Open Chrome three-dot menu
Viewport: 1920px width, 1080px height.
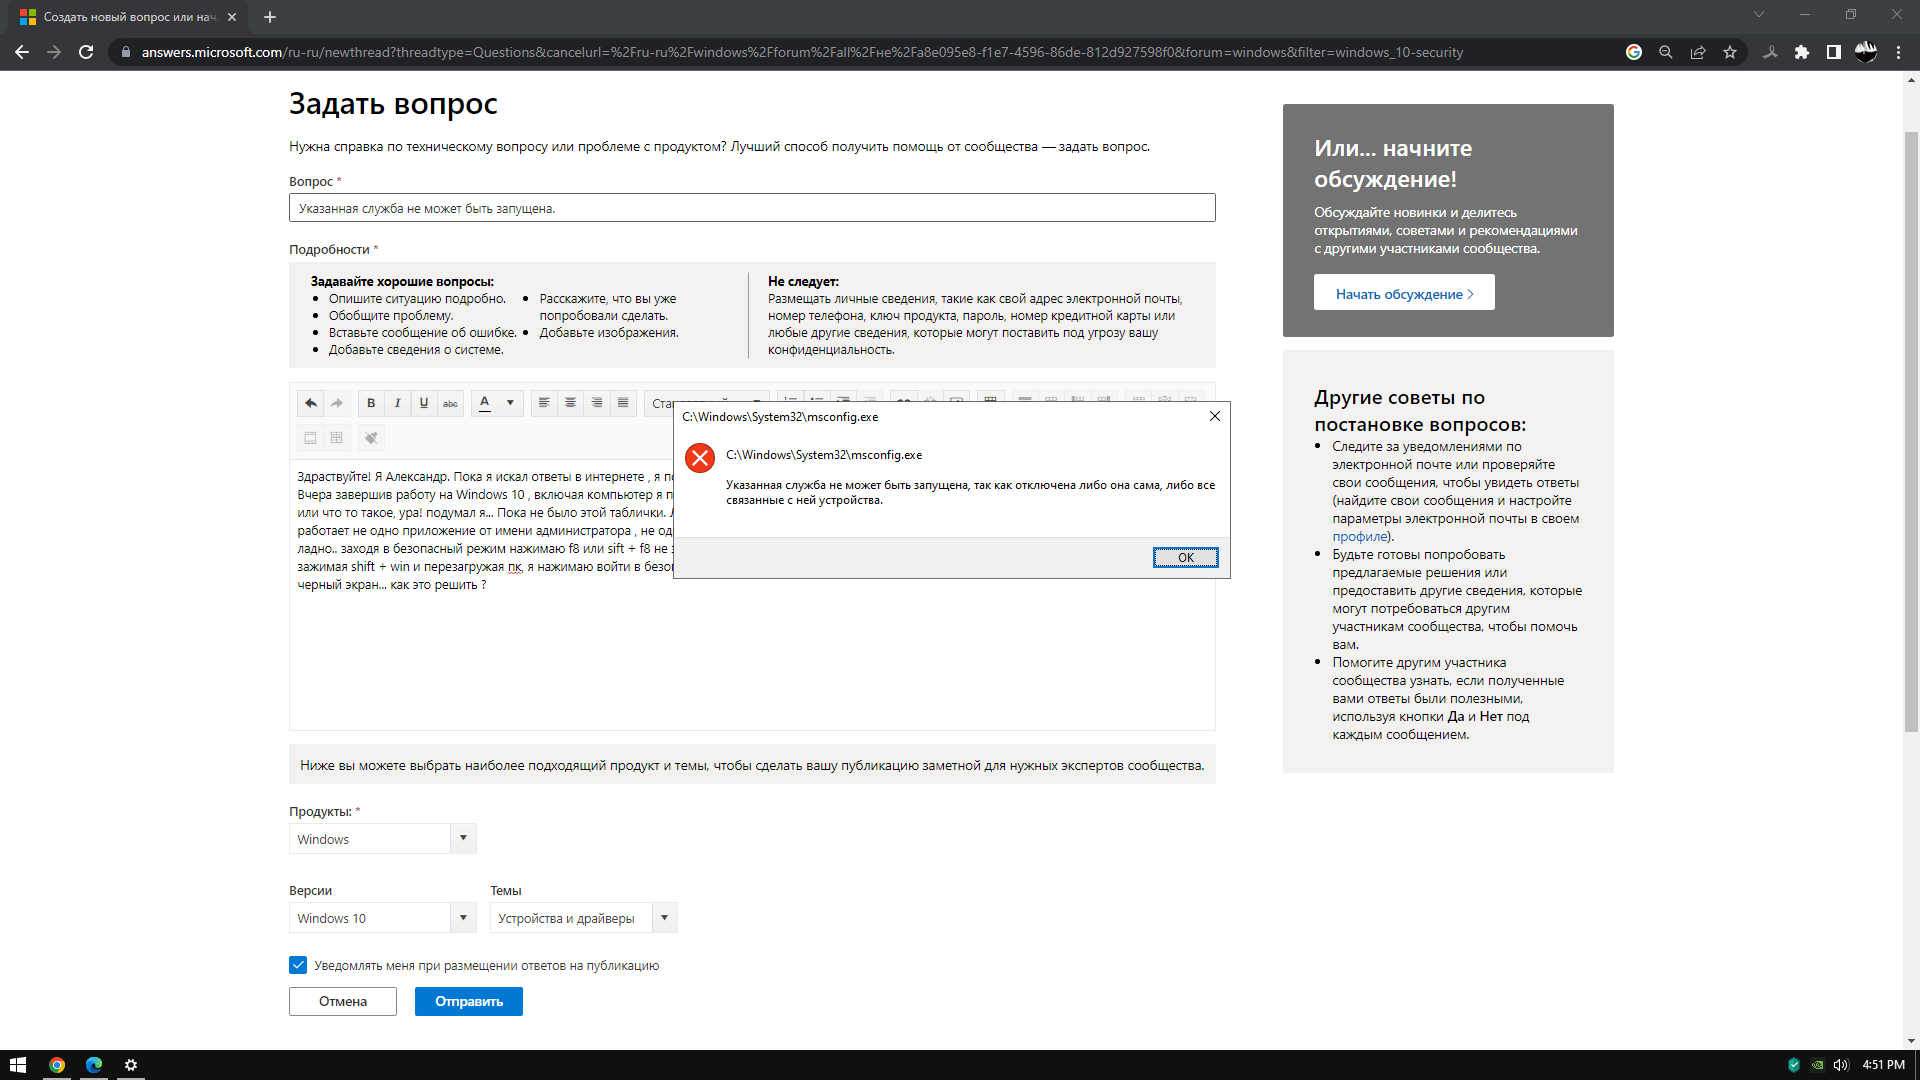click(x=1898, y=52)
